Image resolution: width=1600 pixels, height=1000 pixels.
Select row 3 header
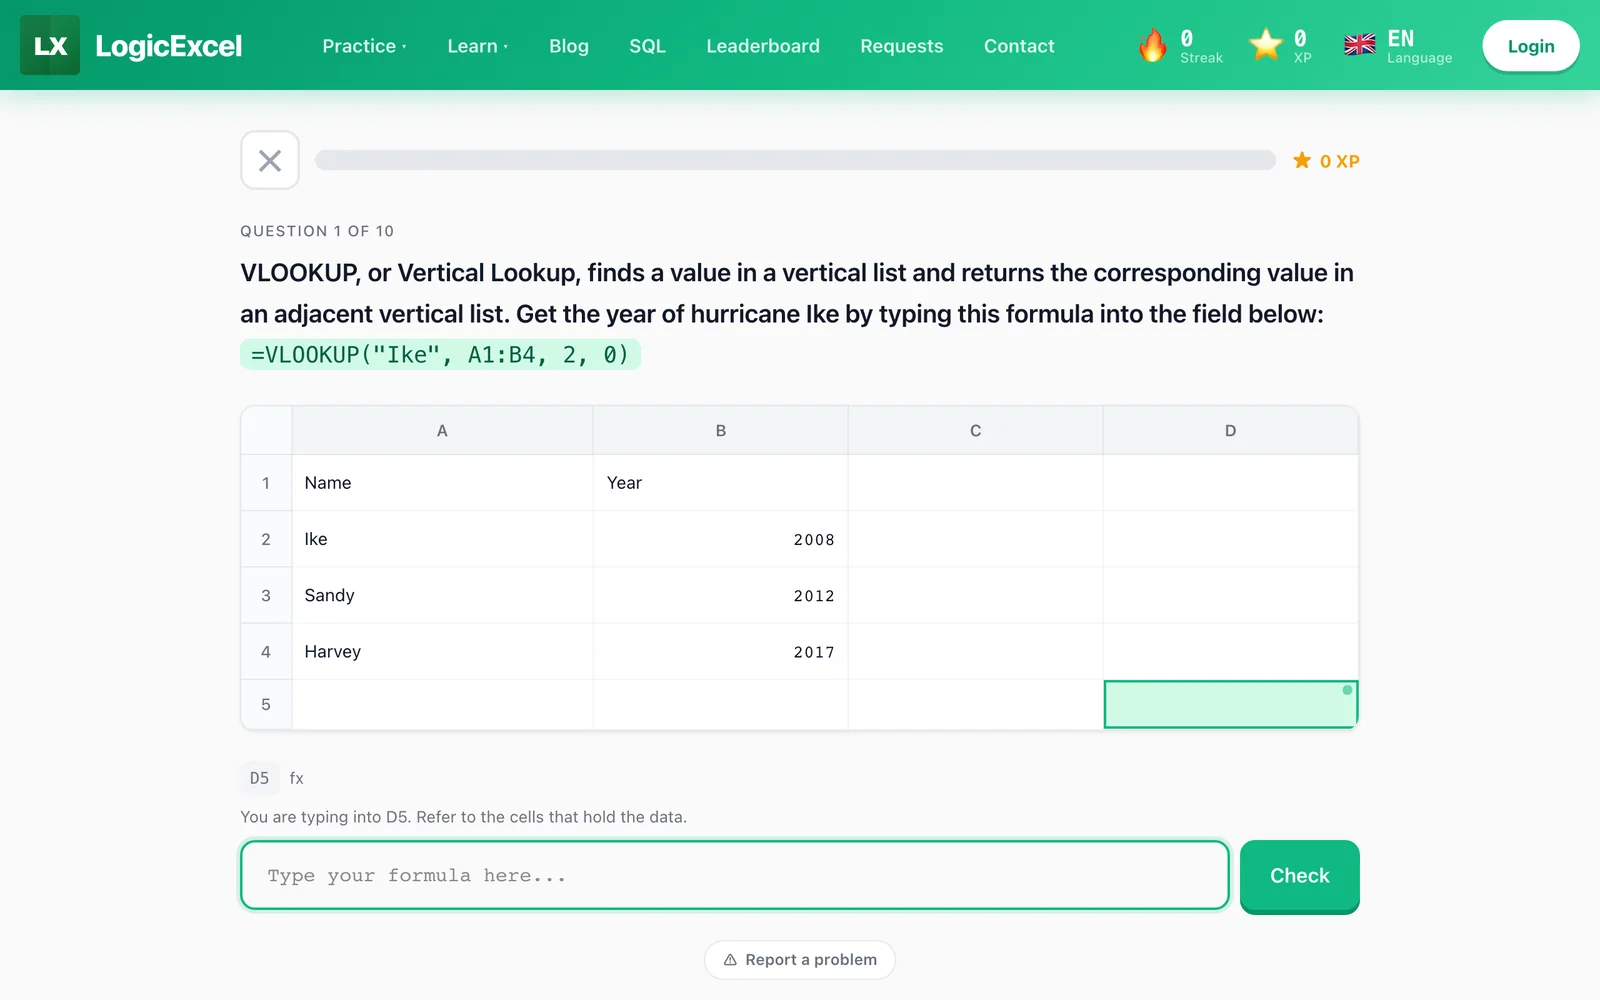click(x=266, y=595)
